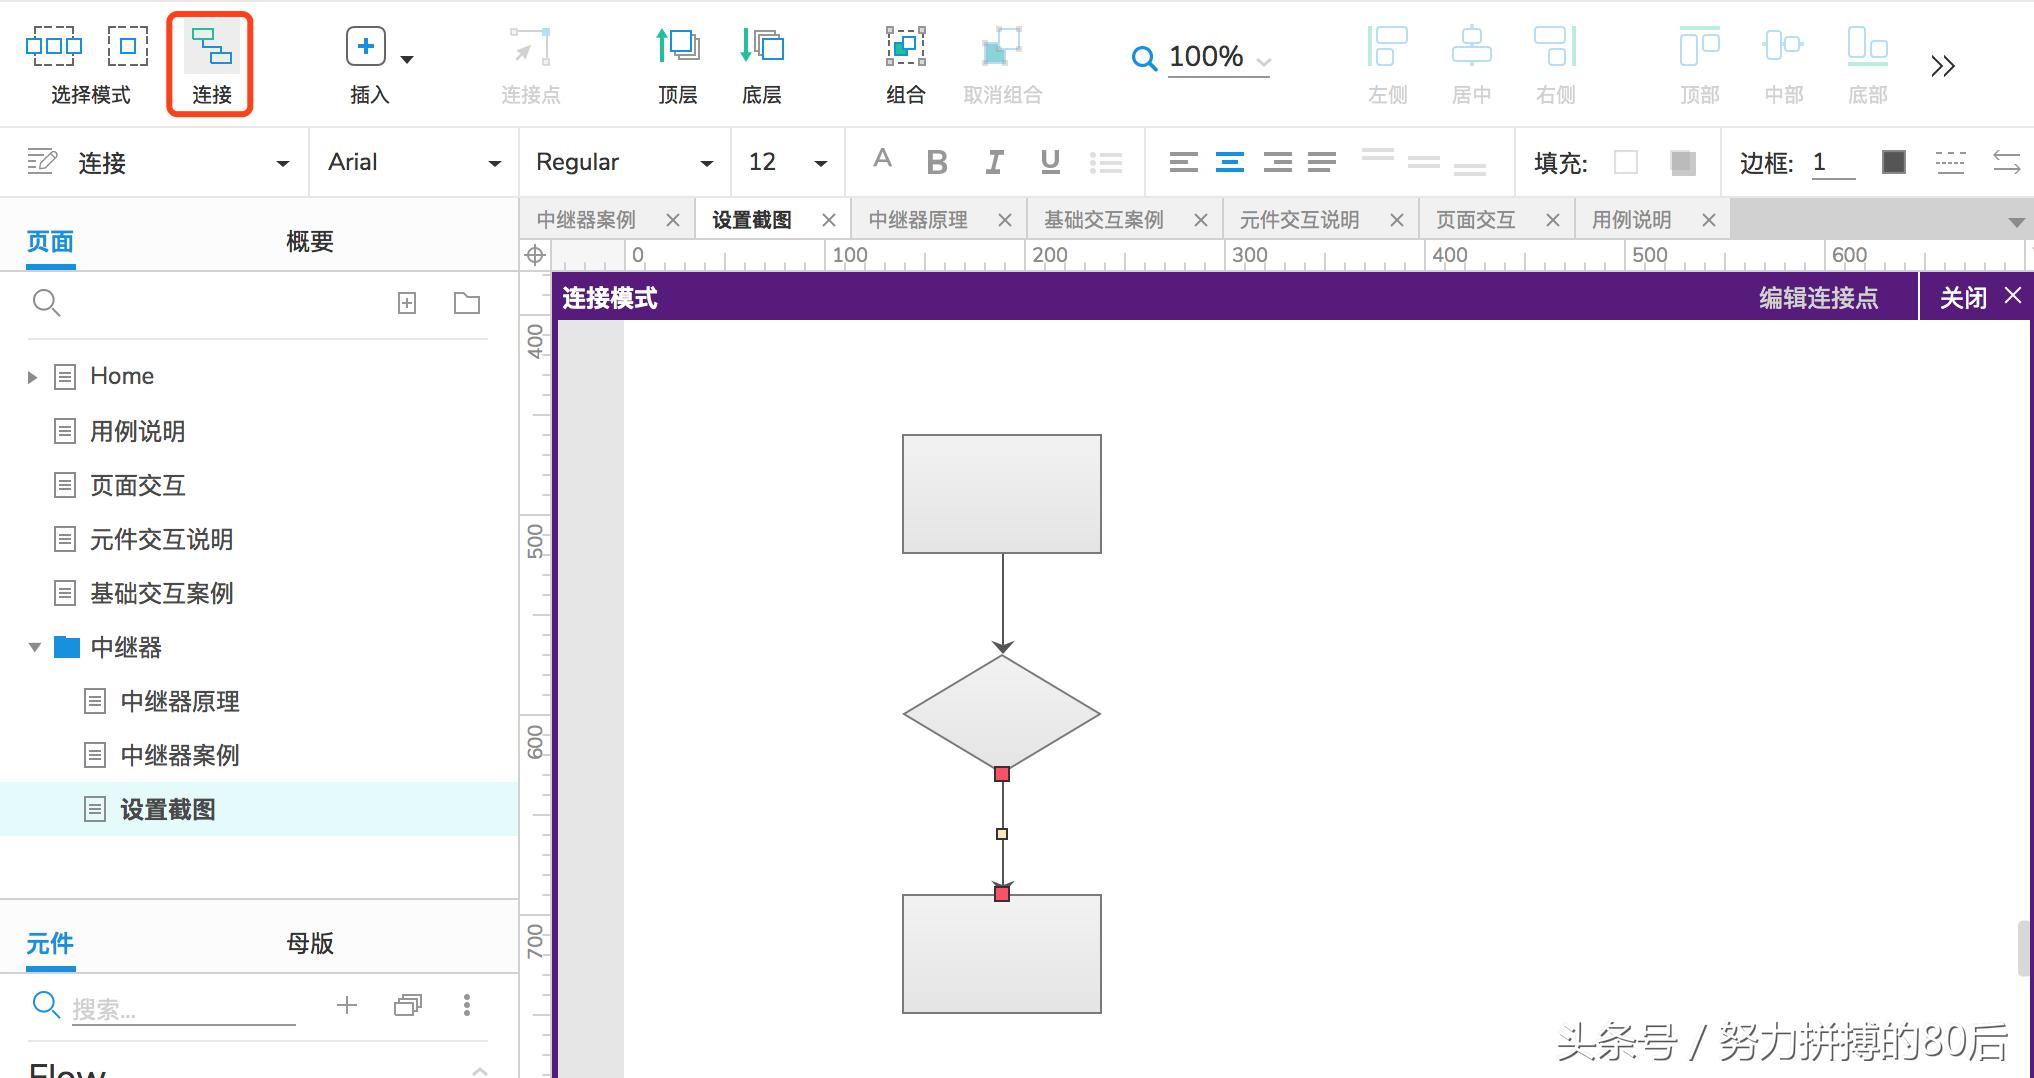Viewport: 2034px width, 1078px height.
Task: Activate the 连接 connector tool
Action: [x=209, y=60]
